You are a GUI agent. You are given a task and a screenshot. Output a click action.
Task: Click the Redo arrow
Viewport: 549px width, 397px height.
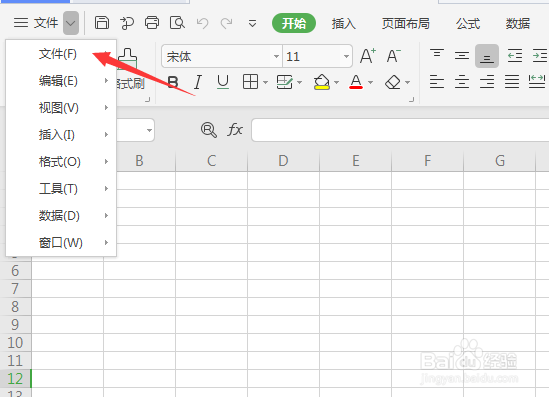tap(226, 23)
